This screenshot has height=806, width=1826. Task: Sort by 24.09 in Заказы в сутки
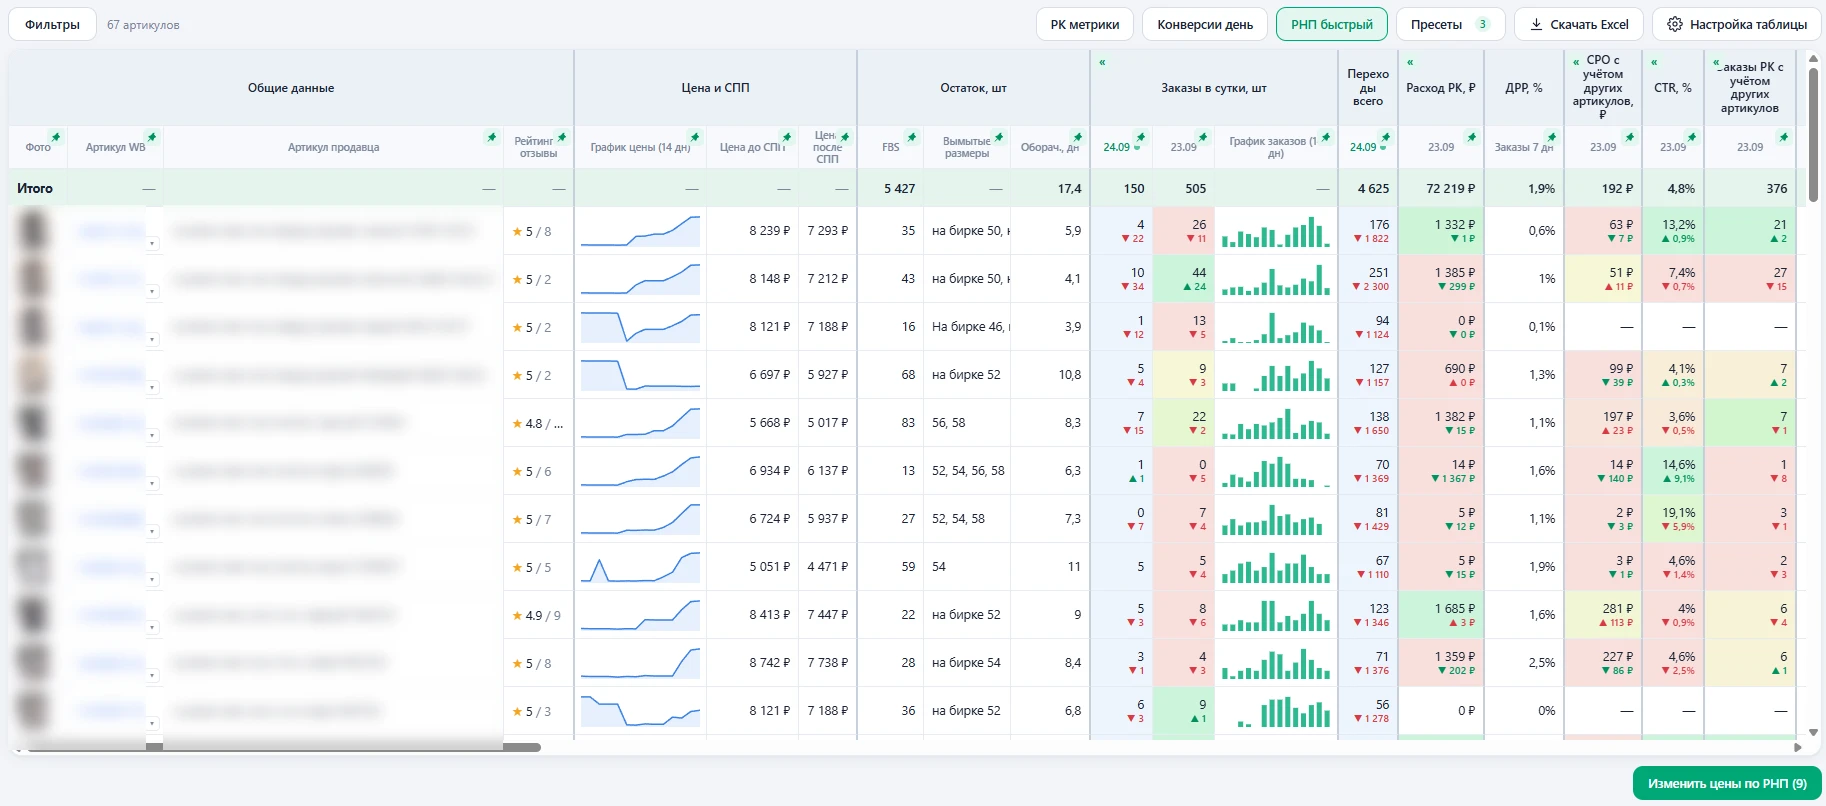(1117, 147)
